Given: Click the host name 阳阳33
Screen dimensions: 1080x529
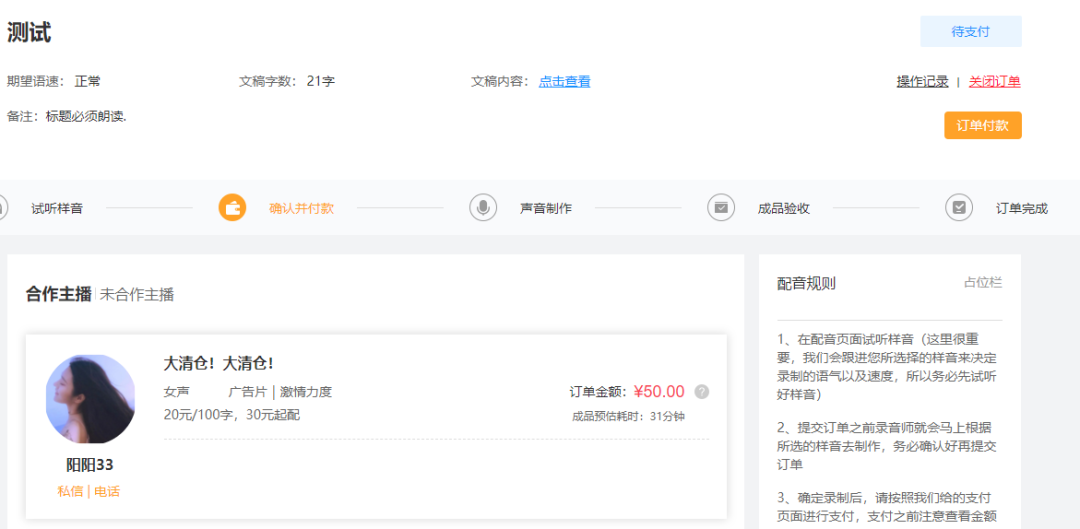Looking at the screenshot, I should 90,465.
